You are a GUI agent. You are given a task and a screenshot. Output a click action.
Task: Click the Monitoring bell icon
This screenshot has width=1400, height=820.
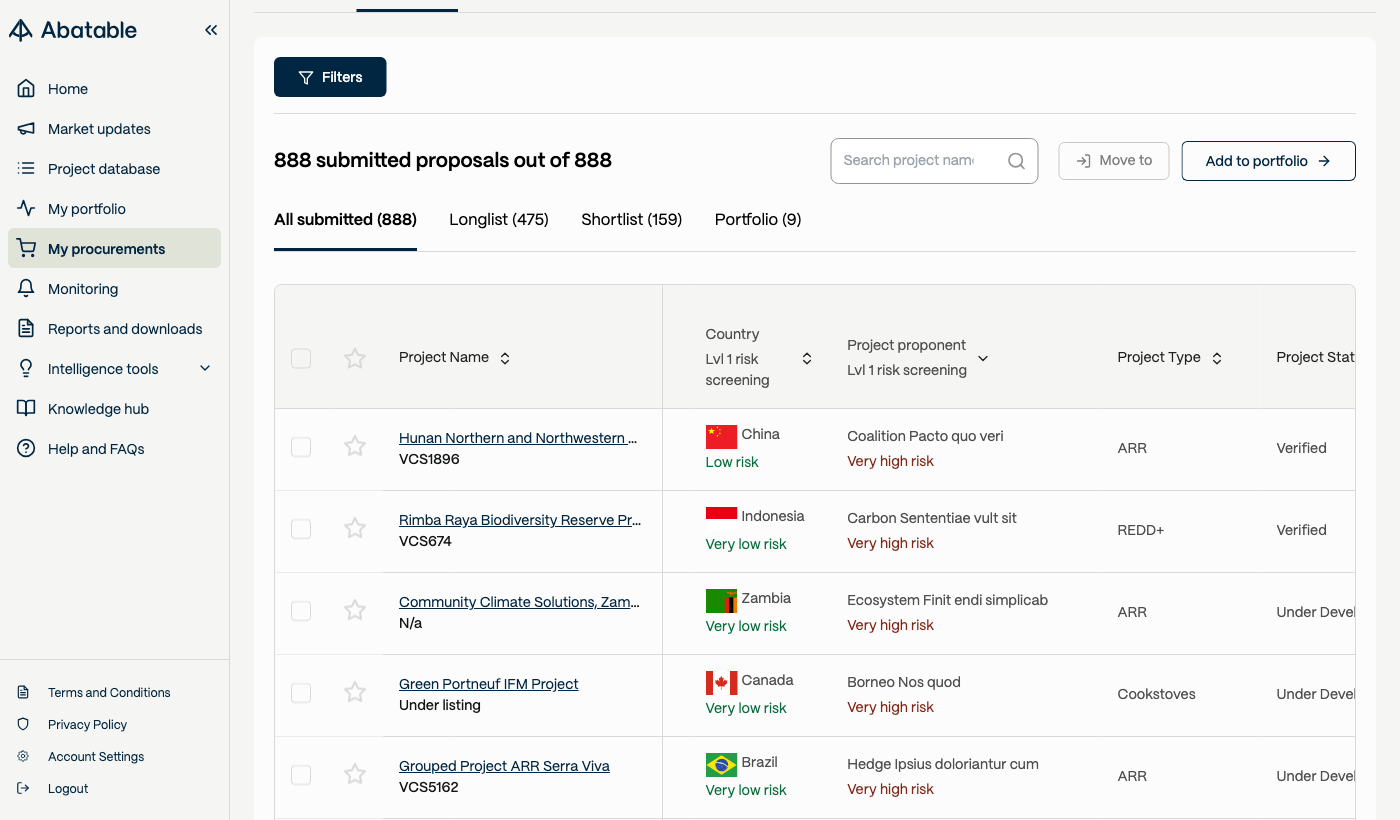click(27, 289)
